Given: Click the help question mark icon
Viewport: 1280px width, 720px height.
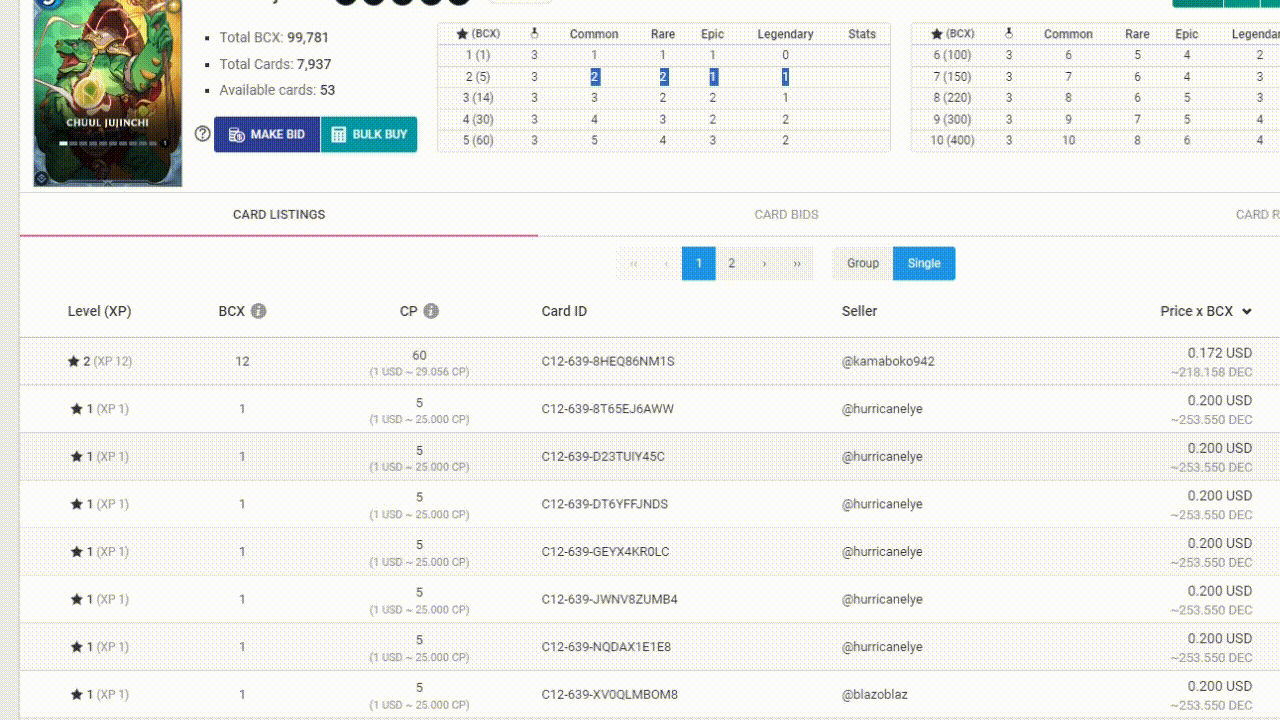Looking at the screenshot, I should point(203,134).
